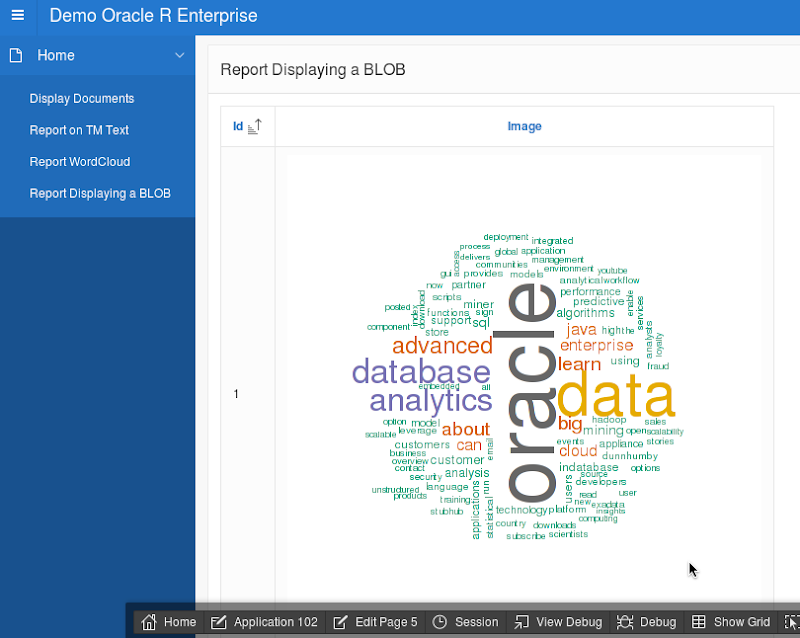Toggle the hamburger navigation menu
The height and width of the screenshot is (638, 800).
(18, 15)
